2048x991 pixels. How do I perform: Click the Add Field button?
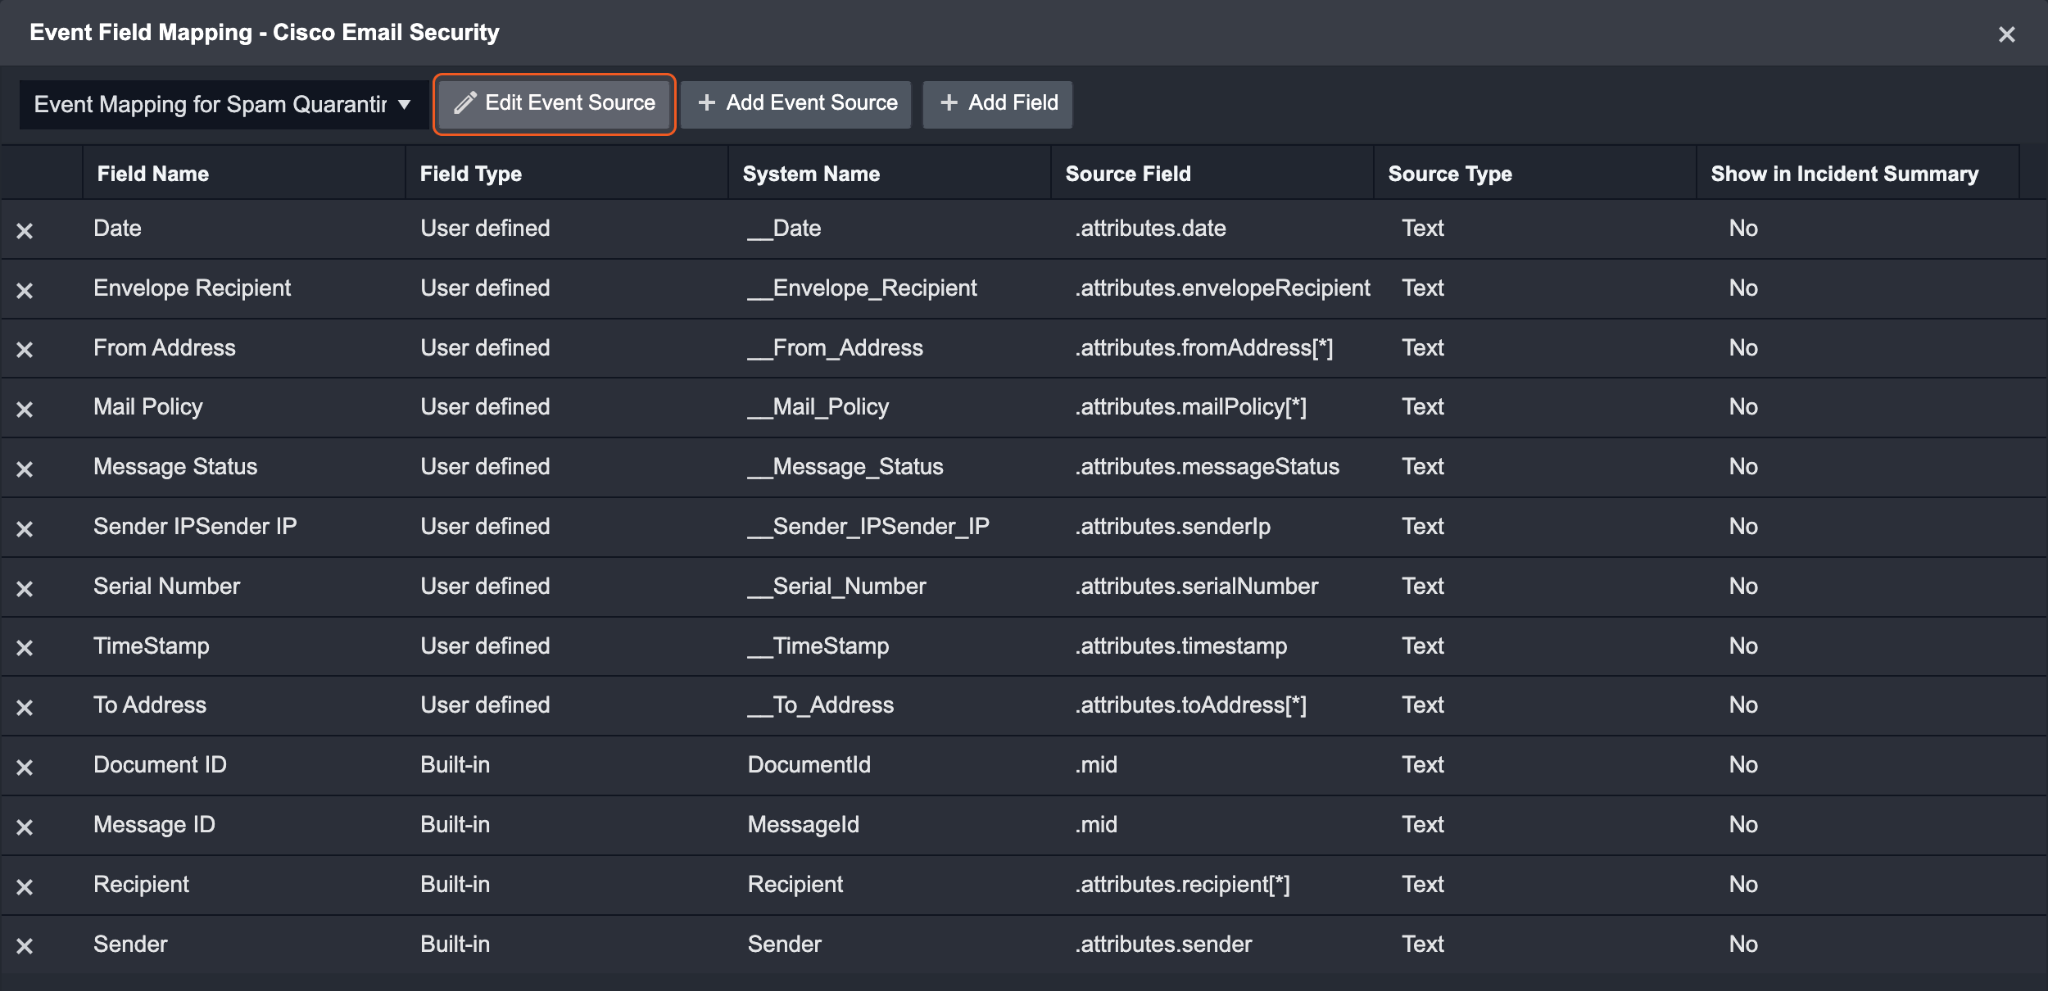[x=998, y=103]
